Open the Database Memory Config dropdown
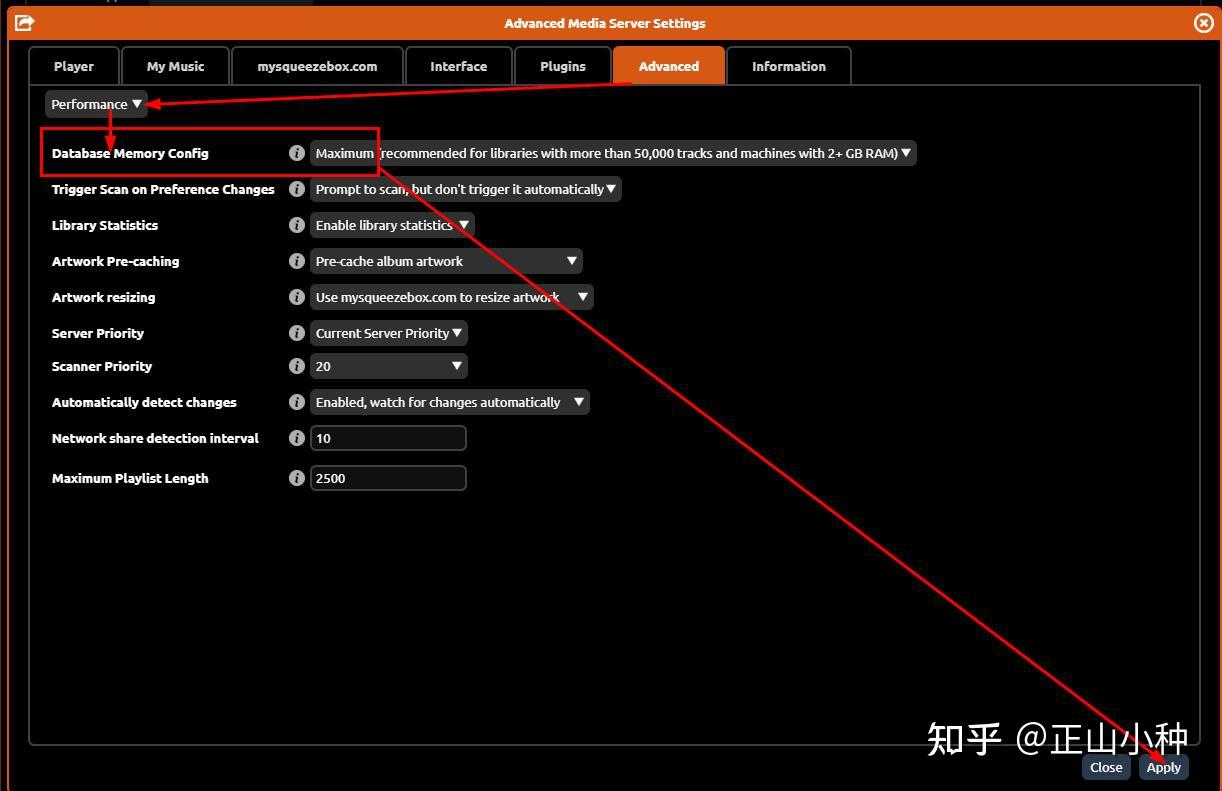Screen dimensions: 1222x791 click(x=612, y=153)
